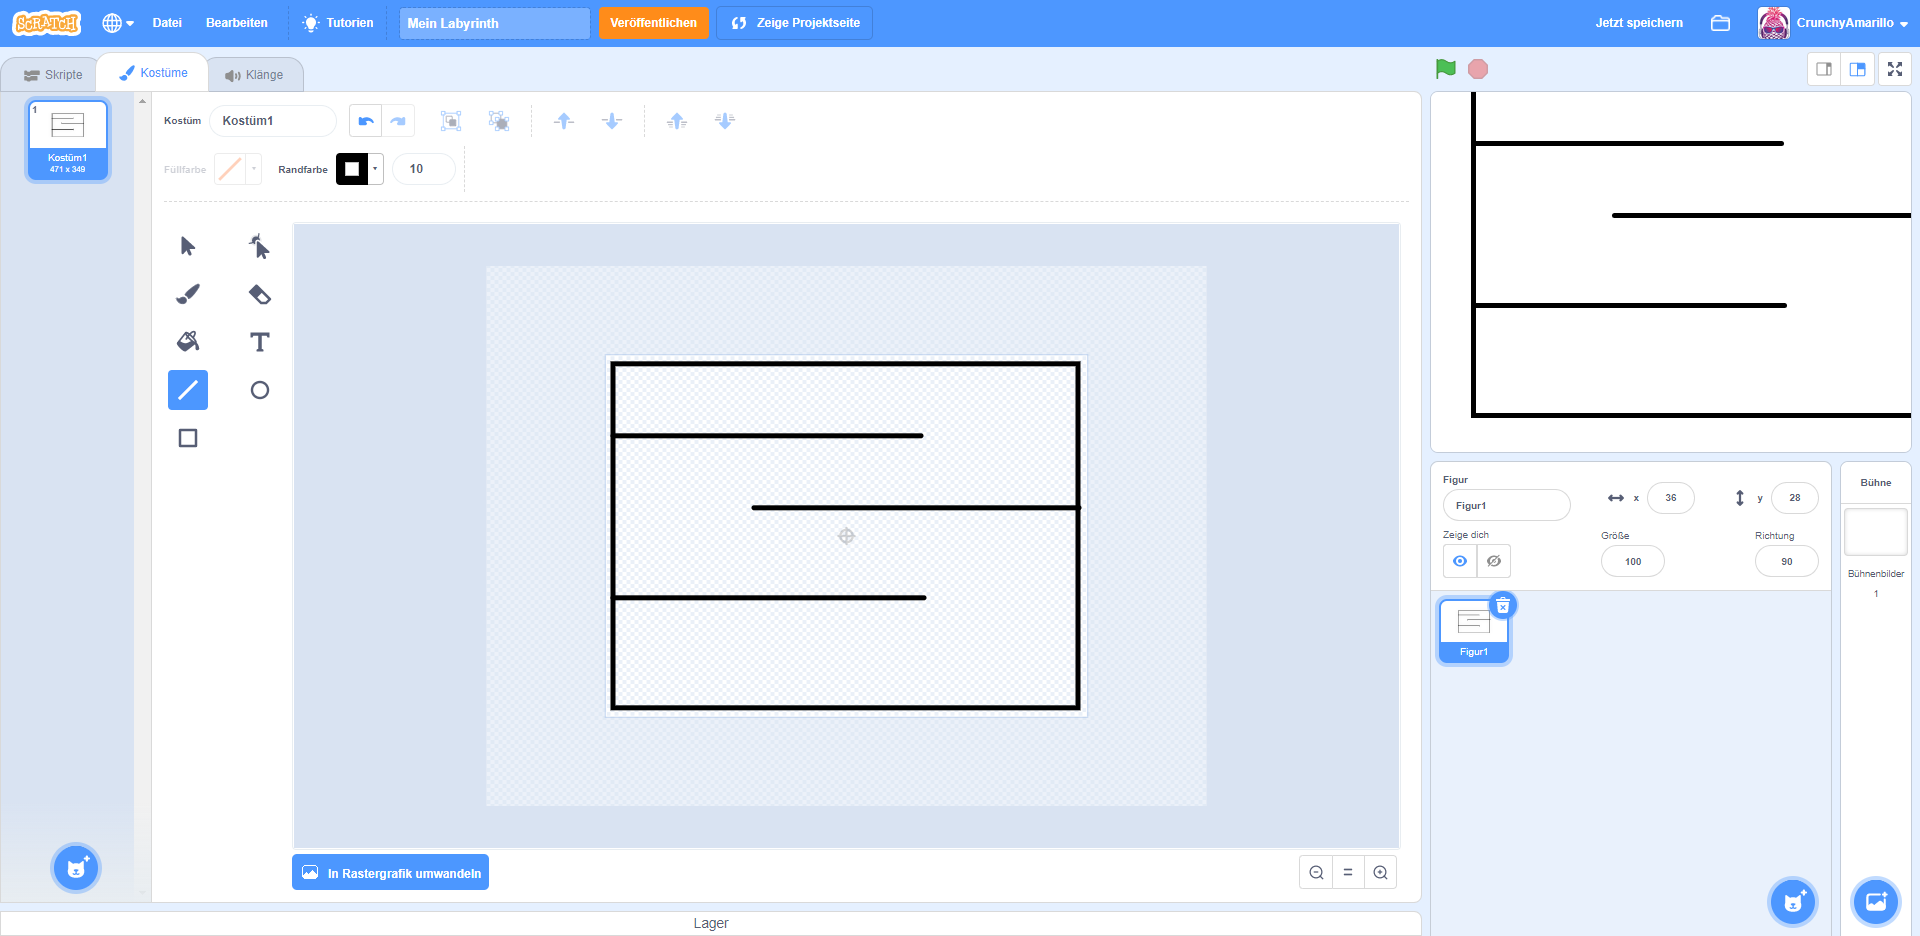Click the Redo arrow button
This screenshot has width=1920, height=936.
tap(398, 121)
